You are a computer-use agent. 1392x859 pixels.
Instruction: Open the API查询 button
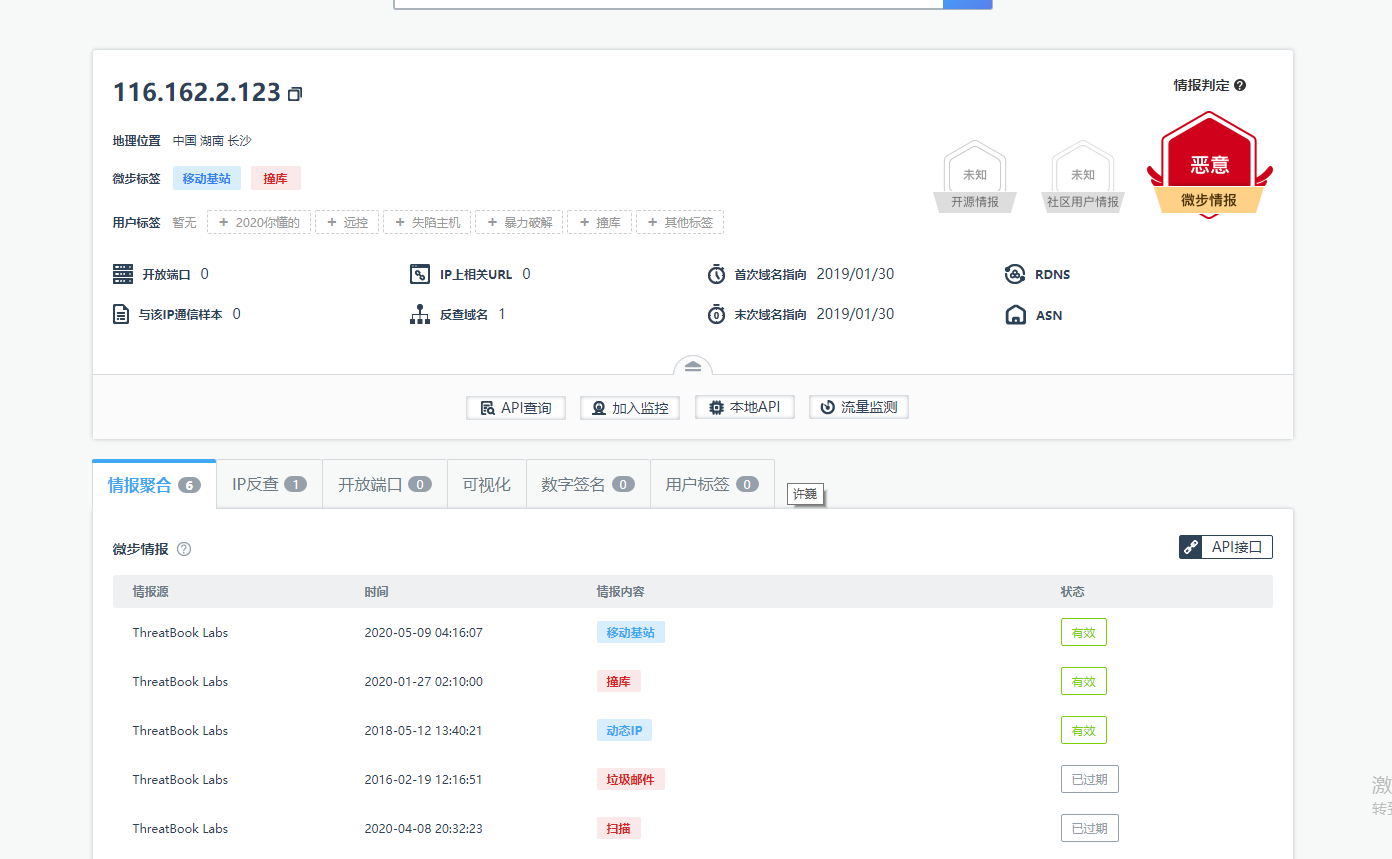point(516,408)
